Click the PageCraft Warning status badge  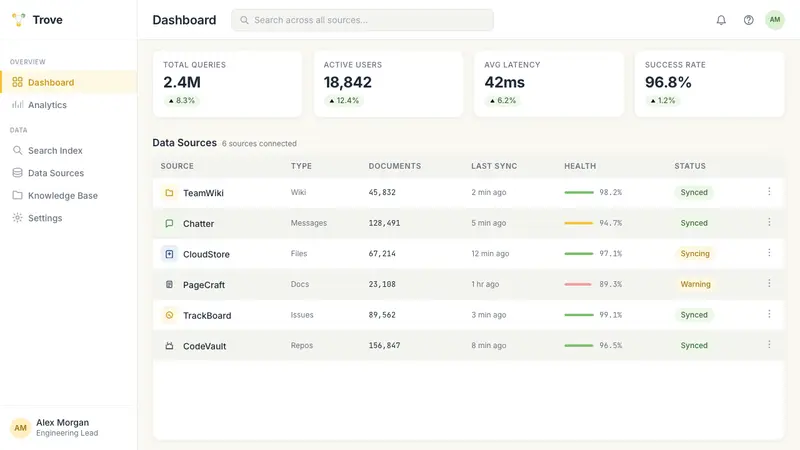pos(695,284)
